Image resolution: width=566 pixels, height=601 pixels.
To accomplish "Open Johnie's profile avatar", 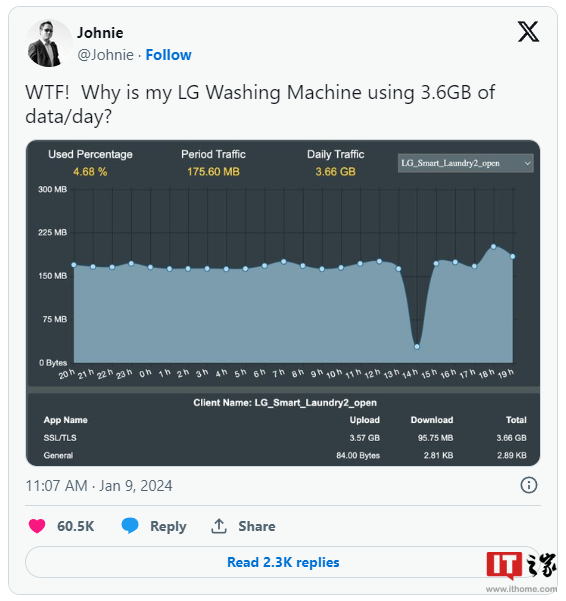I will click(49, 43).
